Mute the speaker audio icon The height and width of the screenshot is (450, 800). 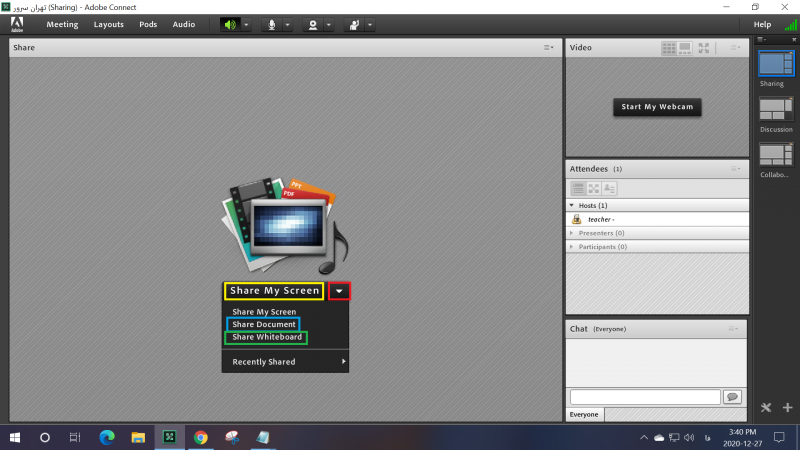pos(231,24)
